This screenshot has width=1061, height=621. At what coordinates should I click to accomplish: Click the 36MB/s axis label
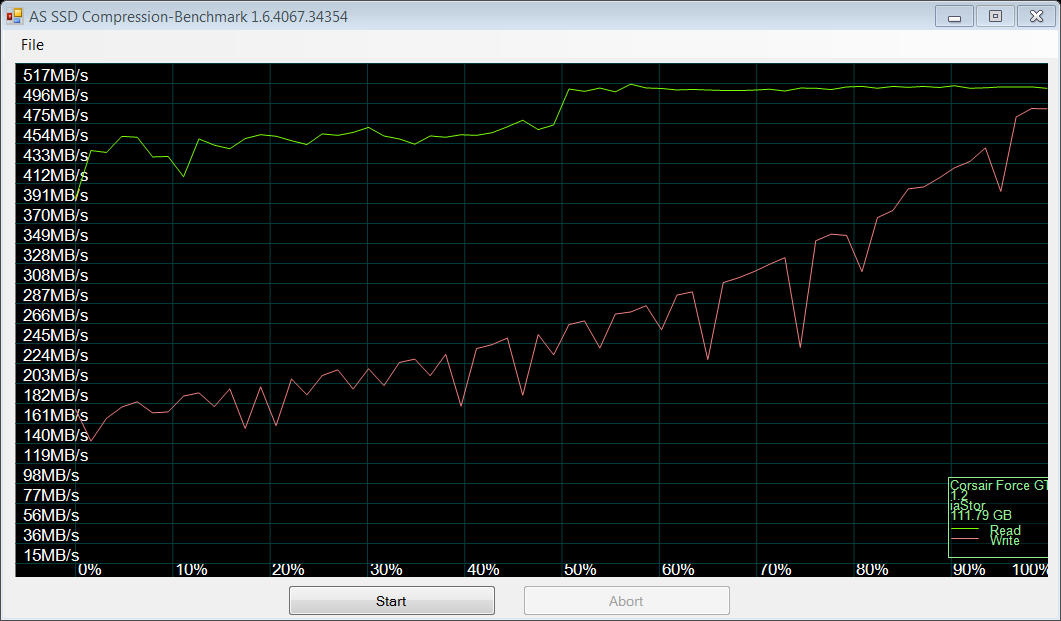pos(51,535)
